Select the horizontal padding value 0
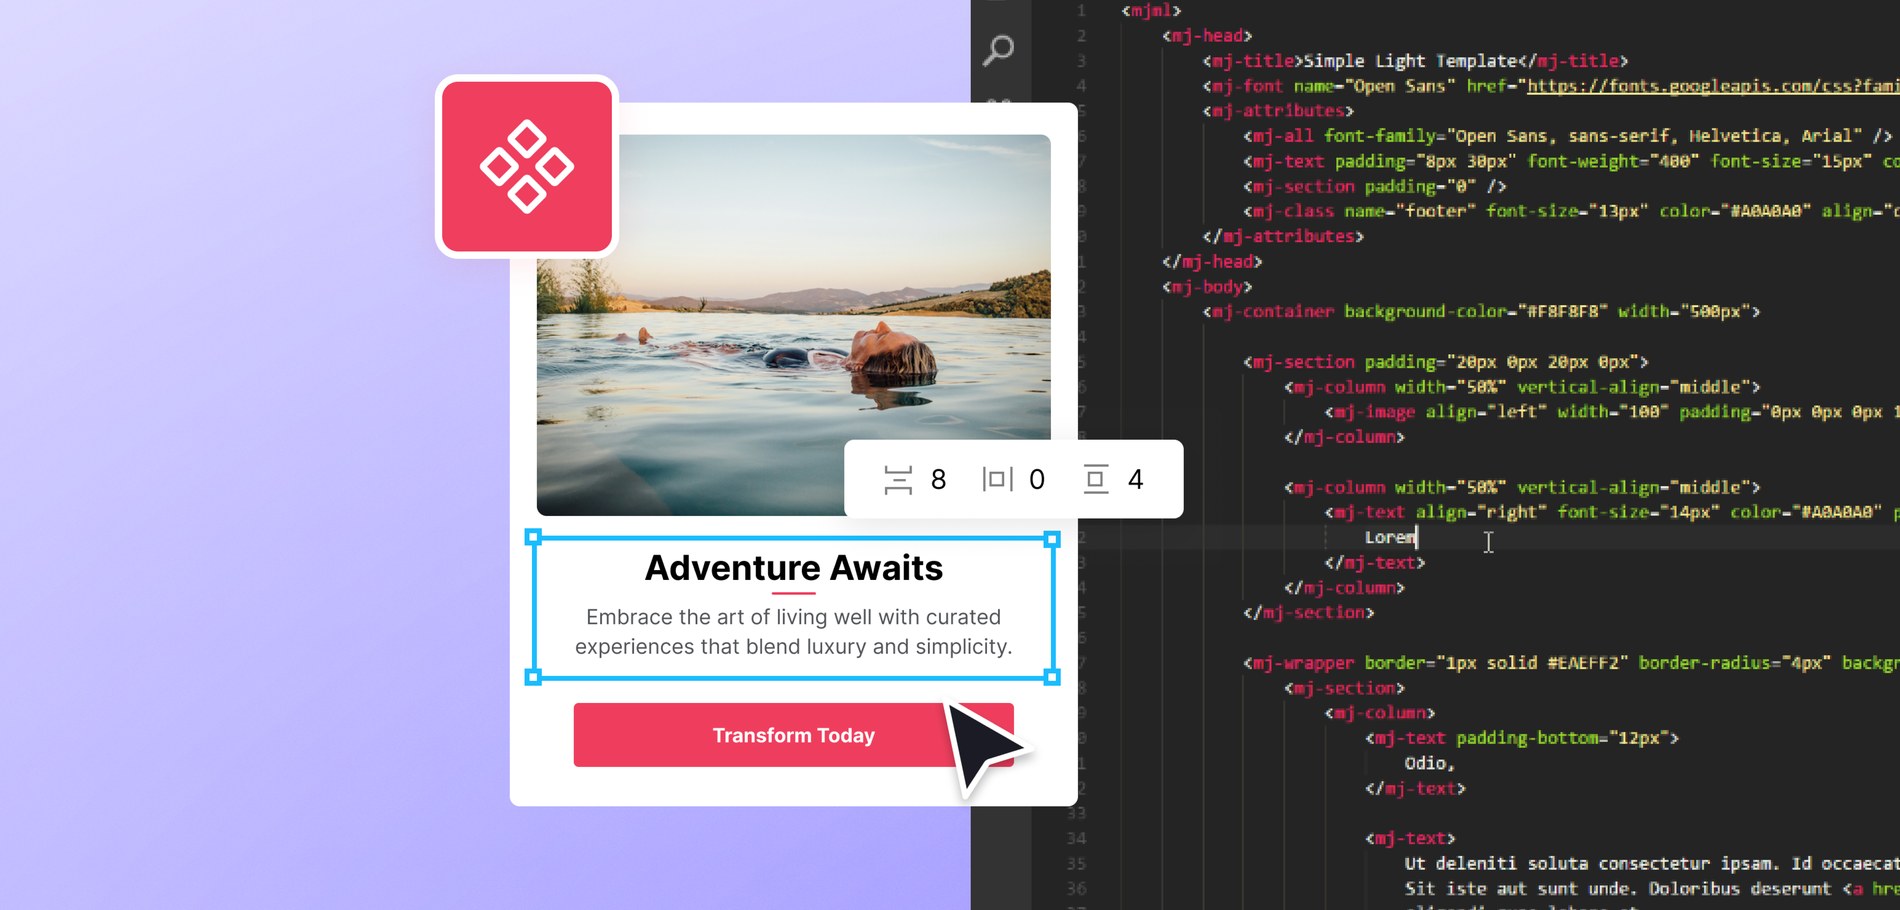1900x910 pixels. pos(1037,480)
